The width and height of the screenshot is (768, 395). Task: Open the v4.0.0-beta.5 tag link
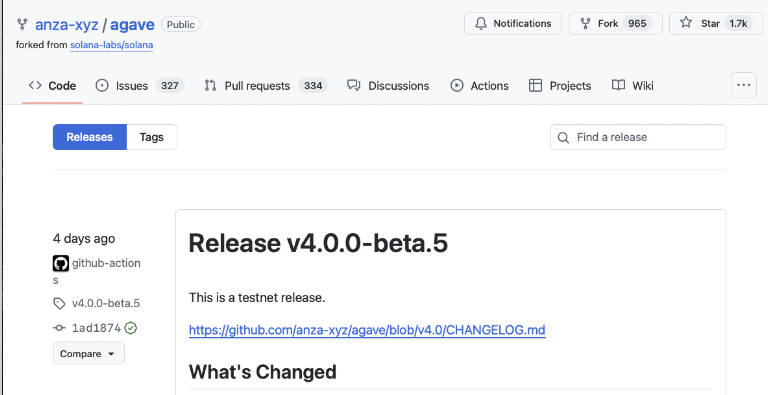pos(106,303)
